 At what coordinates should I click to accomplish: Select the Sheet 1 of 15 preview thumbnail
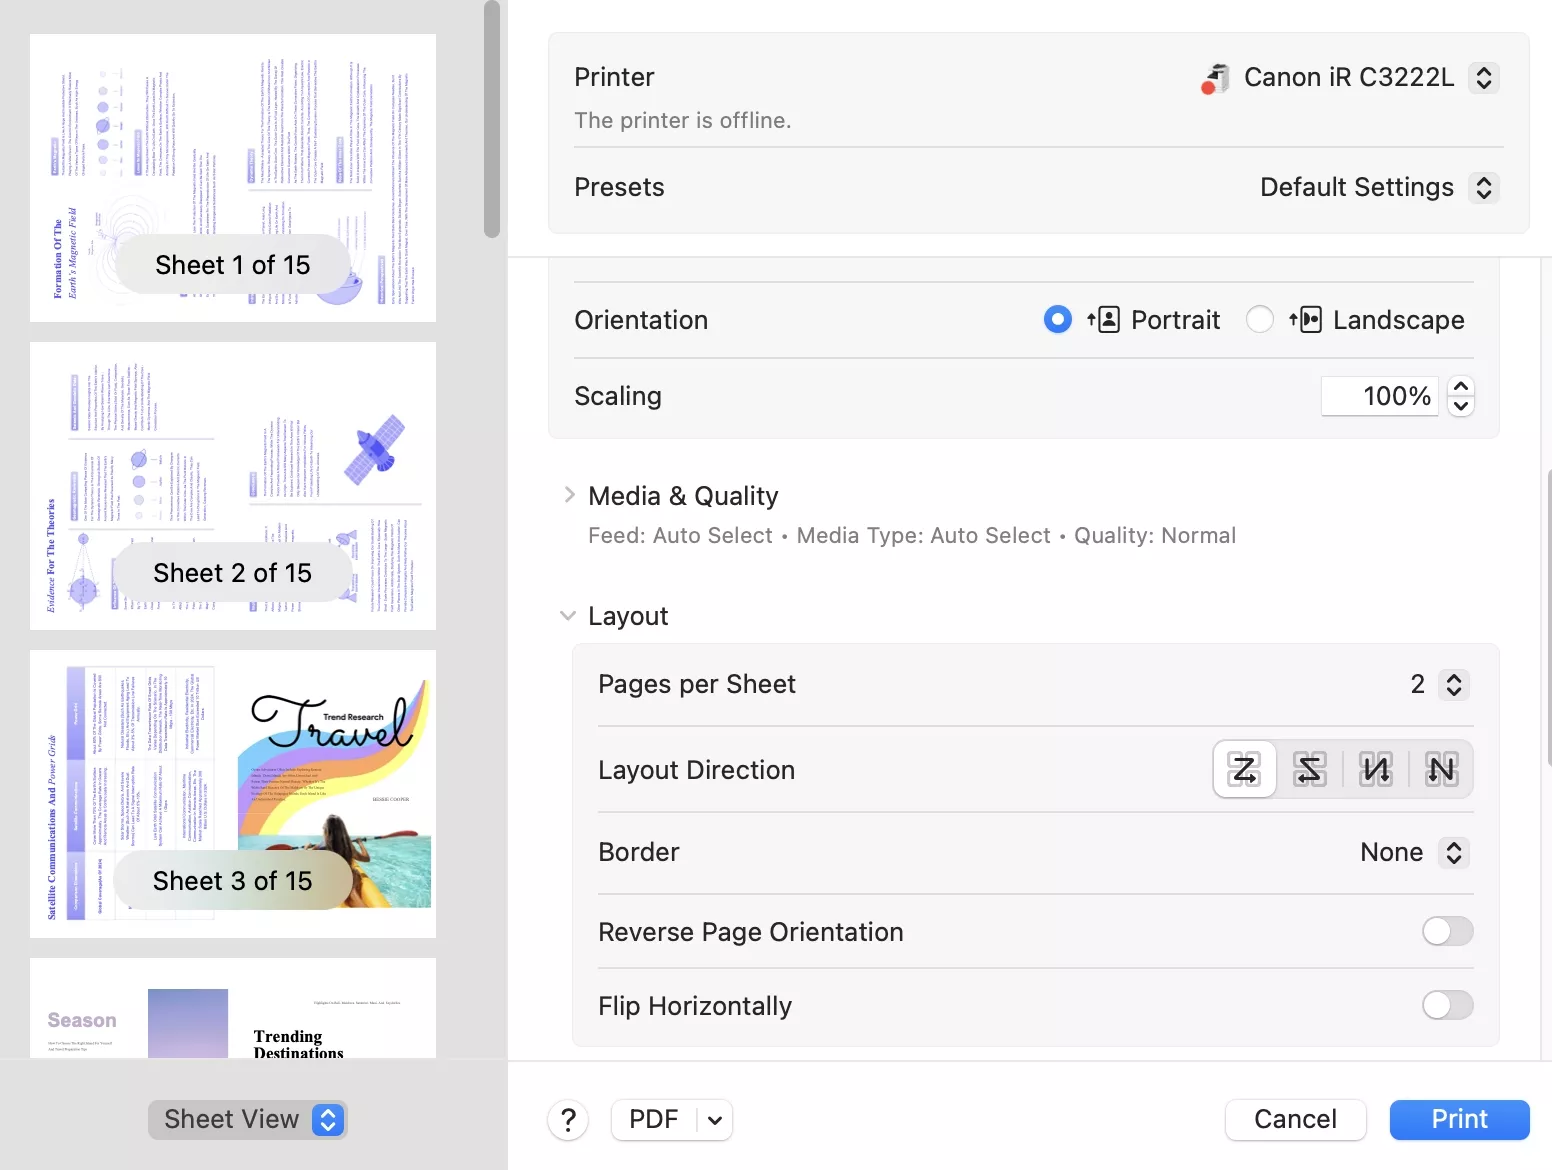(233, 178)
